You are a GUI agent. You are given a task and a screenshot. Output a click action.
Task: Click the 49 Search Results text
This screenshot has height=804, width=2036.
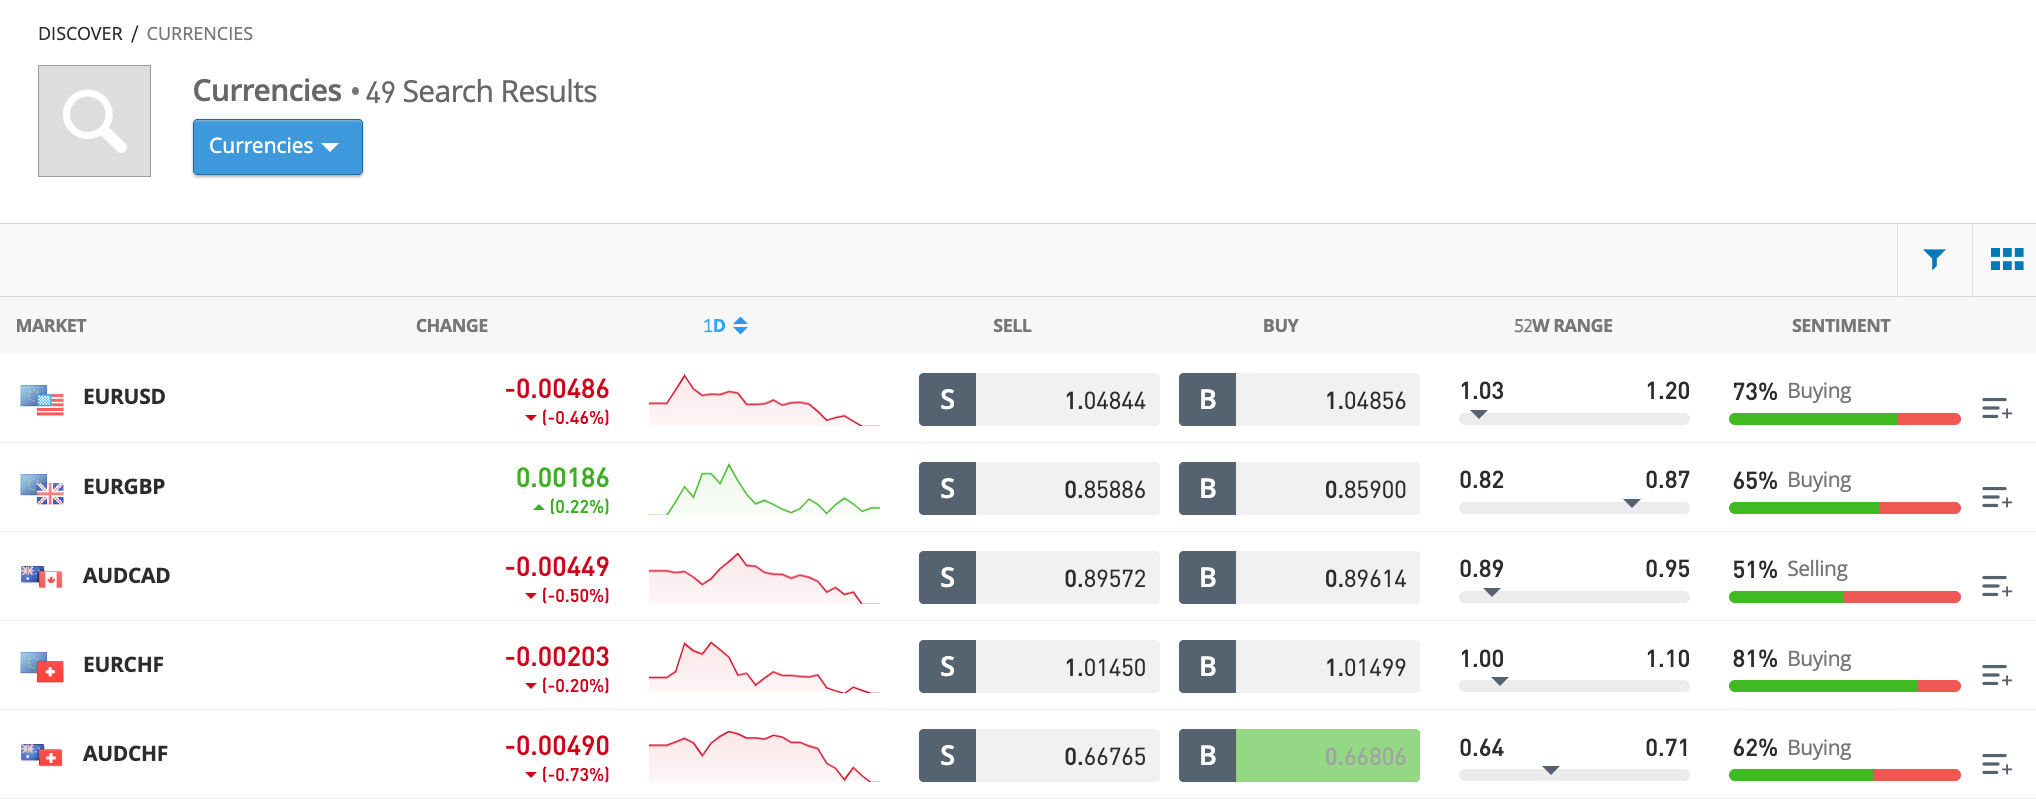(x=481, y=92)
